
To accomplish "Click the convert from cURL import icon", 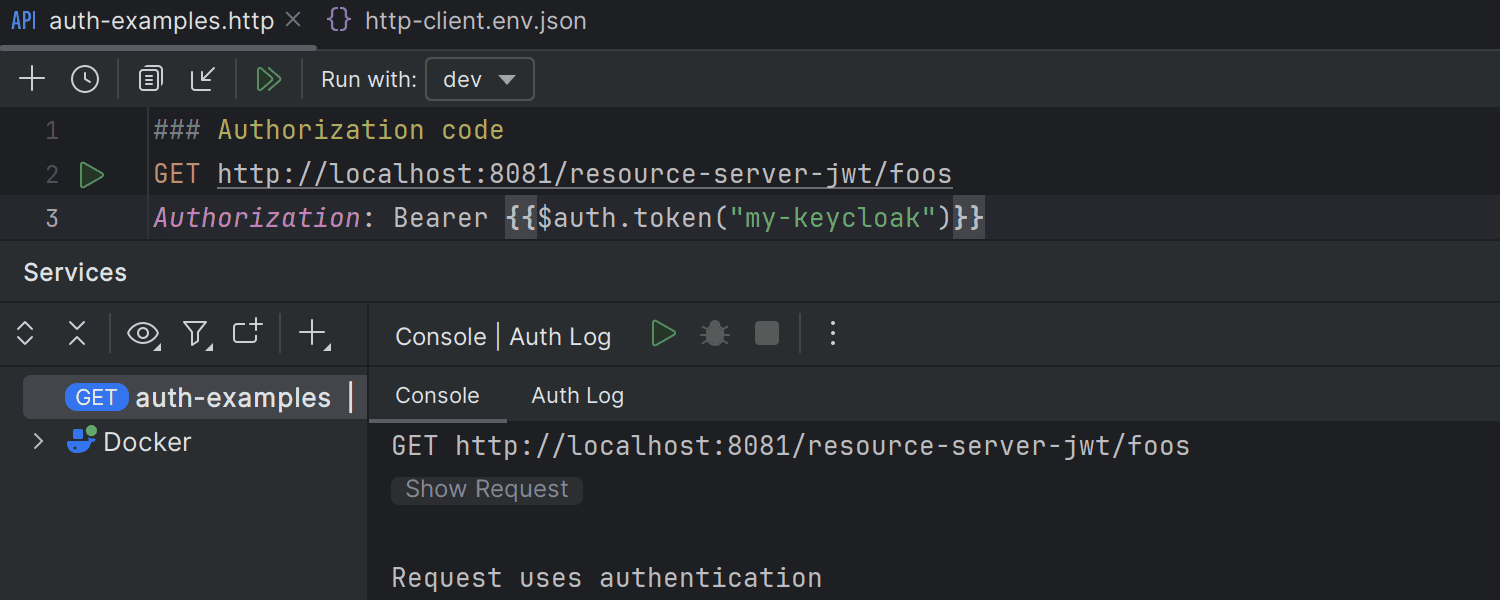I will pyautogui.click(x=203, y=78).
